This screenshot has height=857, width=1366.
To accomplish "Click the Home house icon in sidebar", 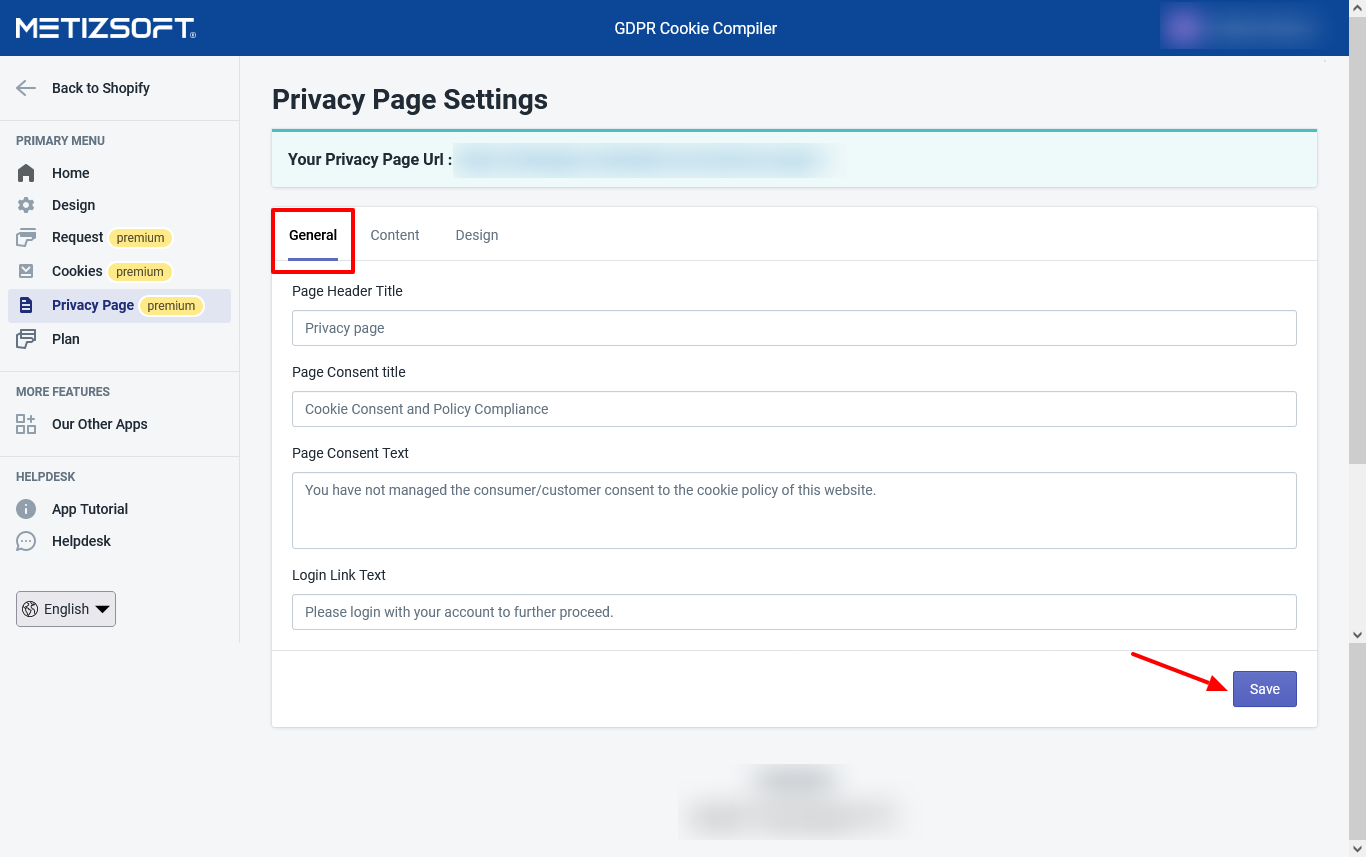I will point(26,173).
